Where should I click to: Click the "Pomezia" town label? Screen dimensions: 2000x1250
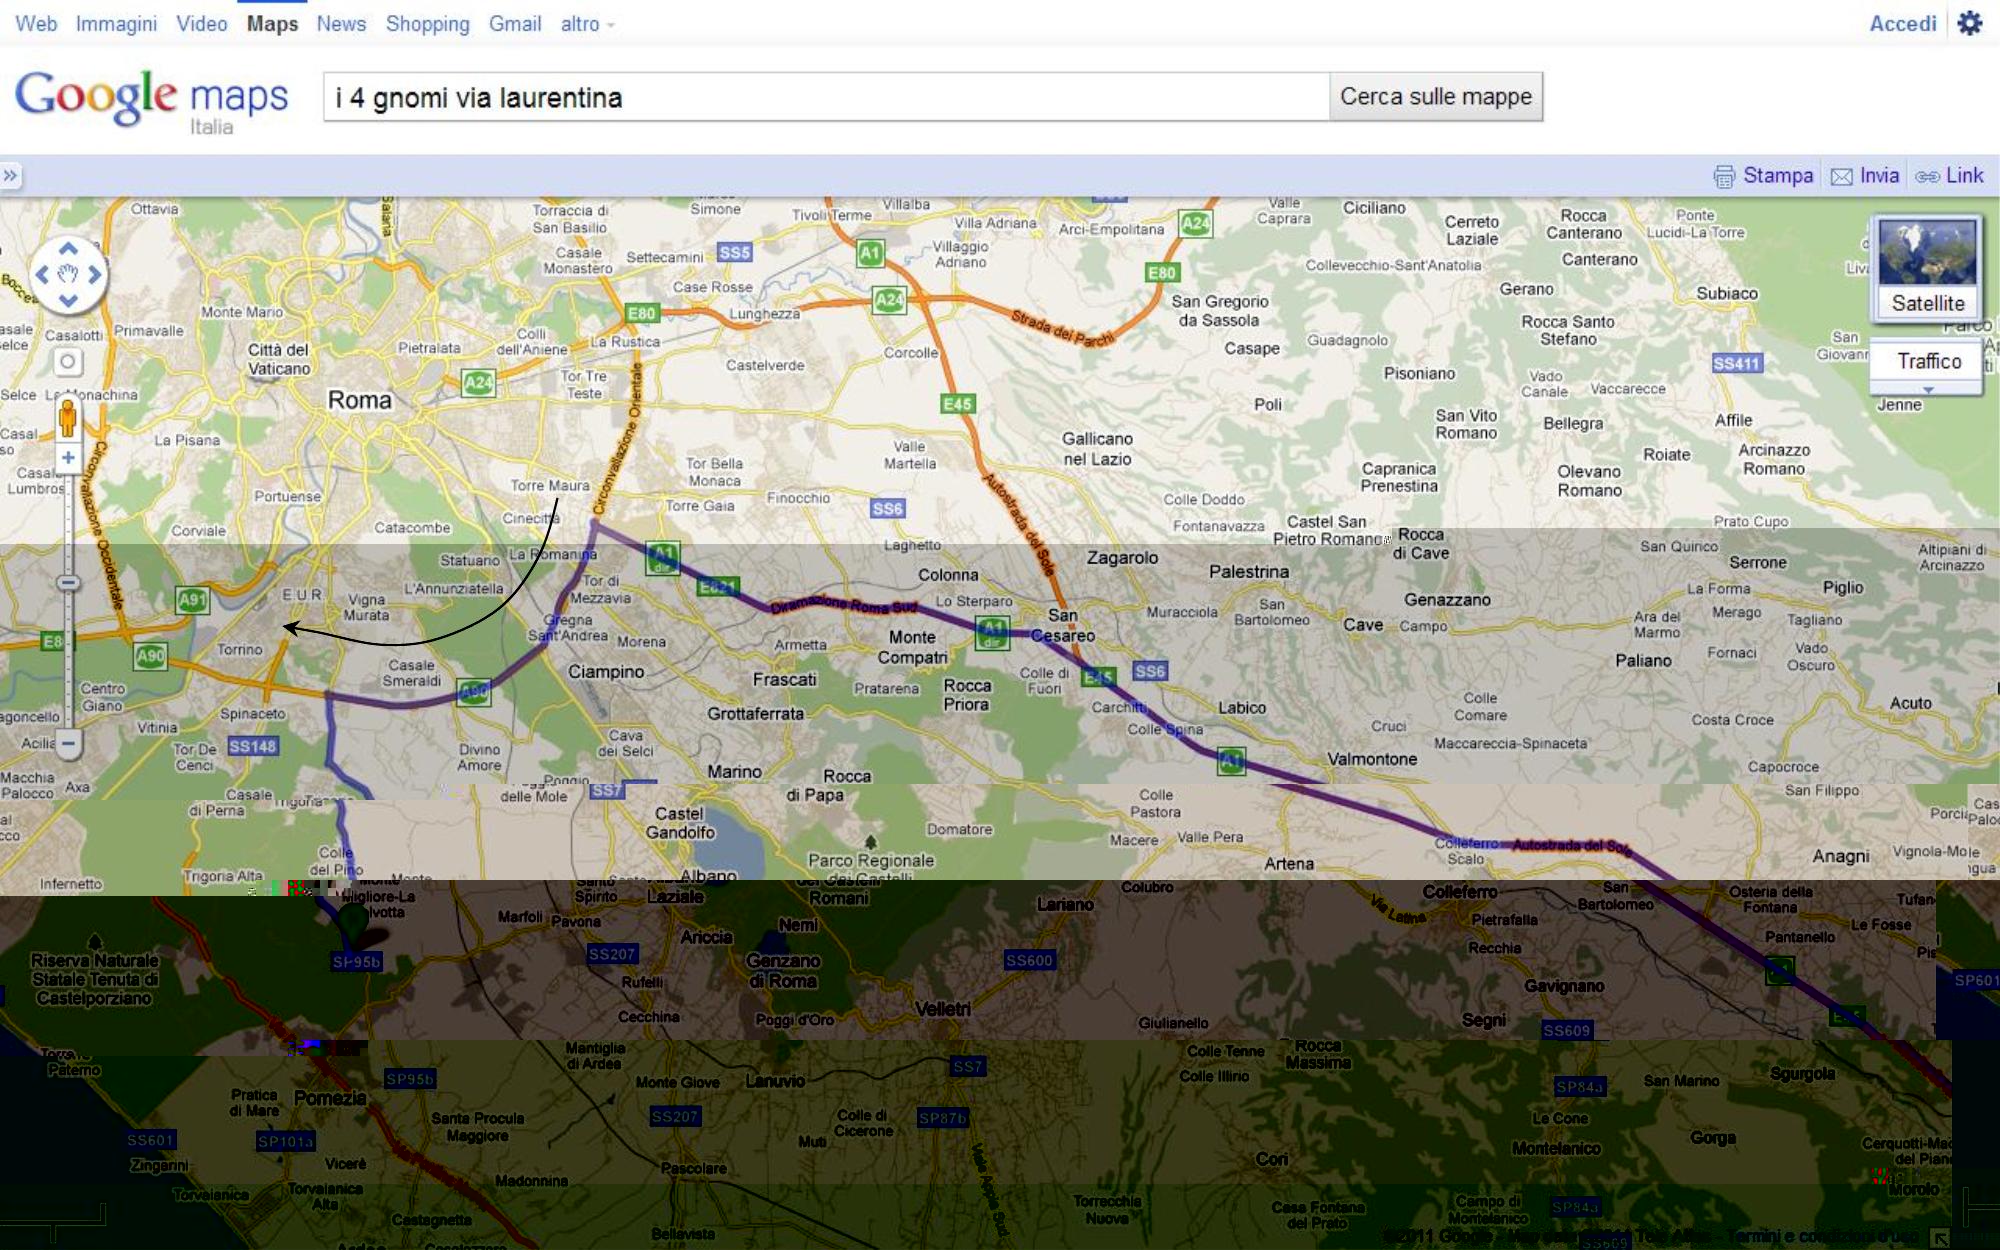click(x=330, y=1098)
